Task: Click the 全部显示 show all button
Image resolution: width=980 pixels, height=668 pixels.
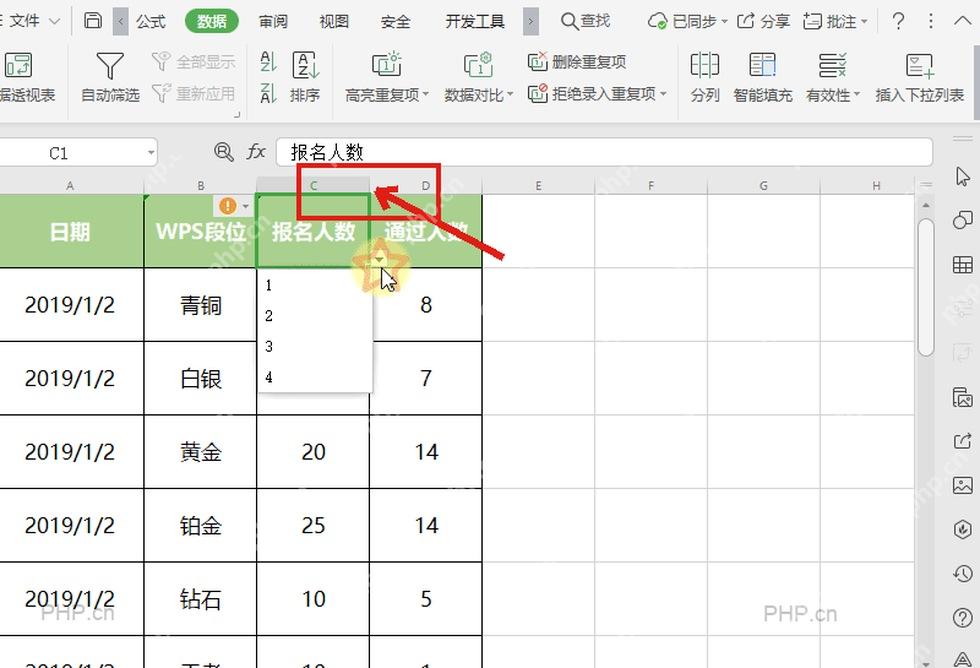Action: pyautogui.click(x=193, y=62)
